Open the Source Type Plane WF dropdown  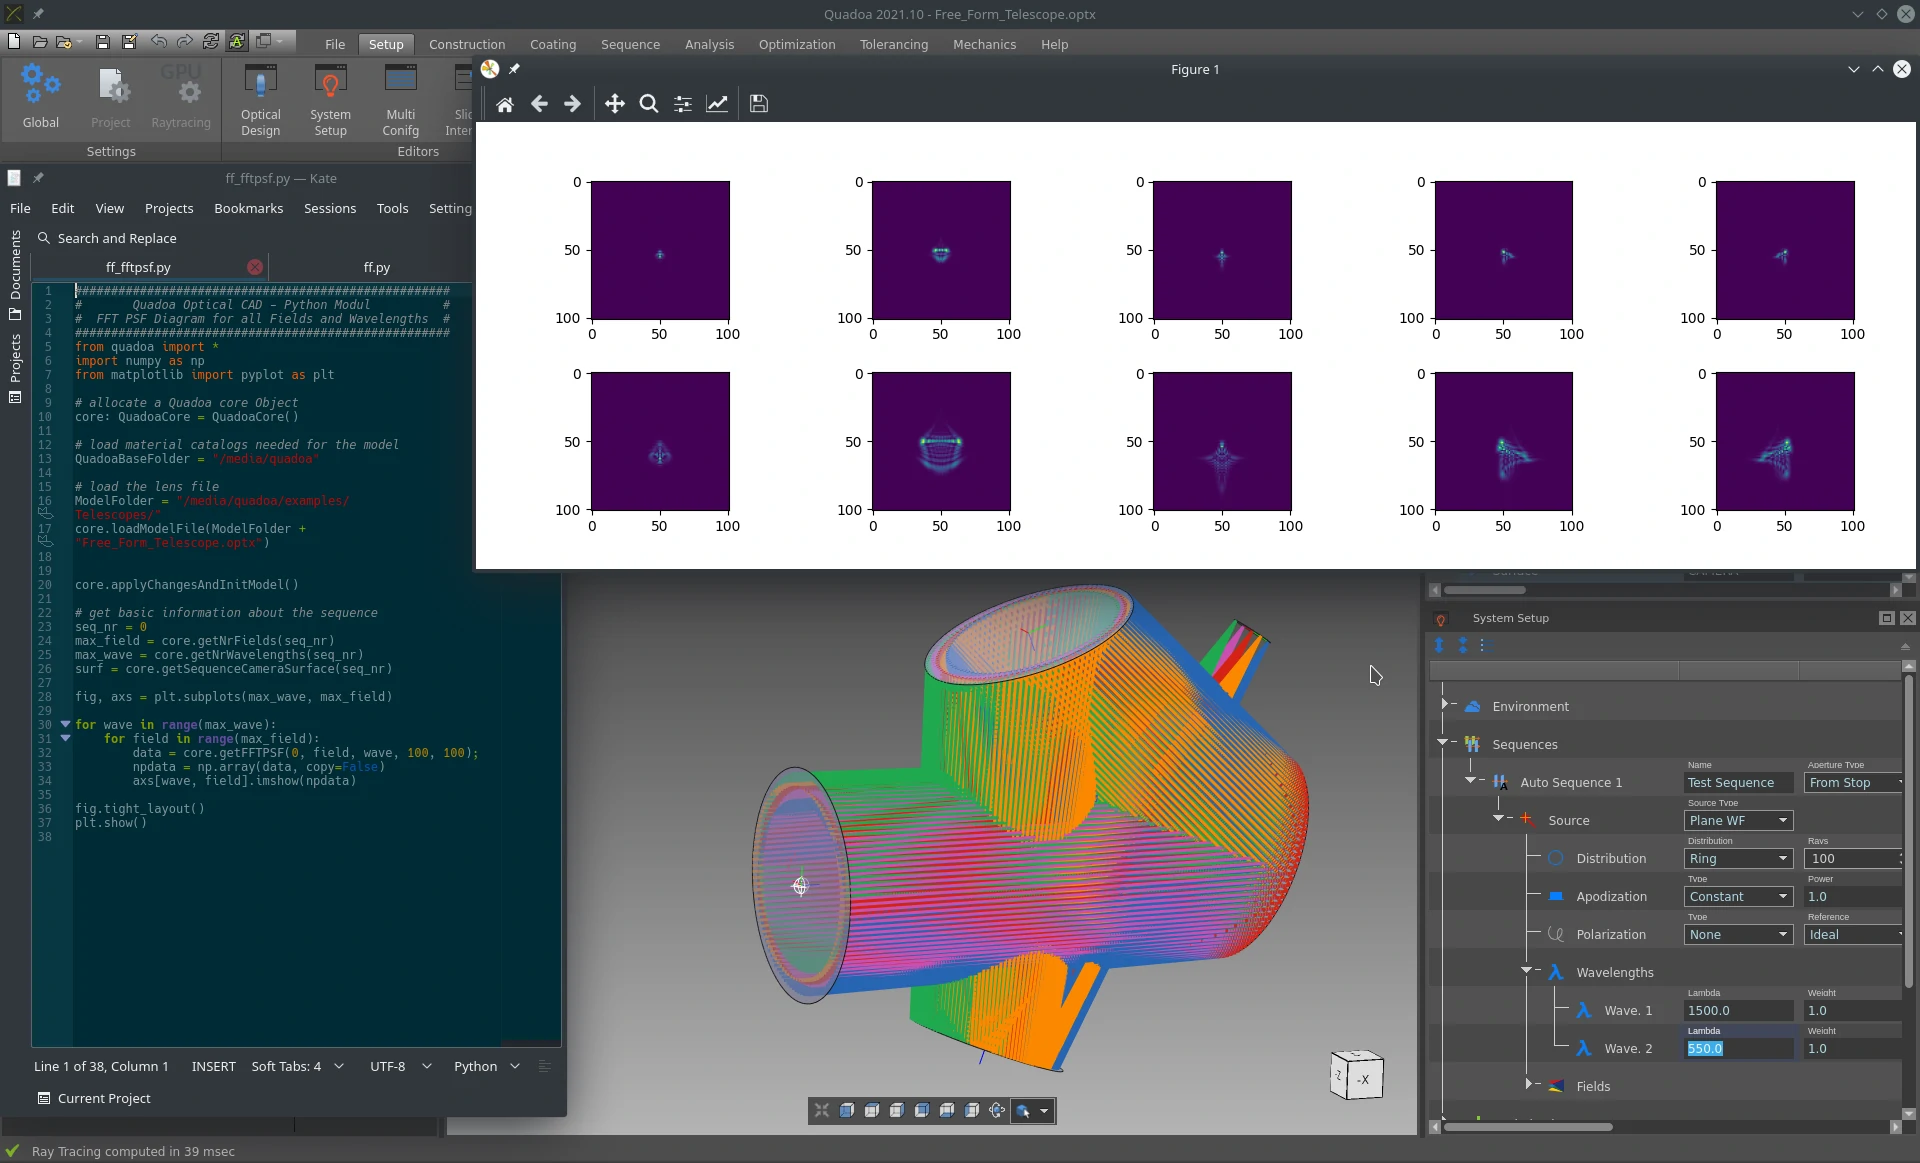click(1738, 821)
